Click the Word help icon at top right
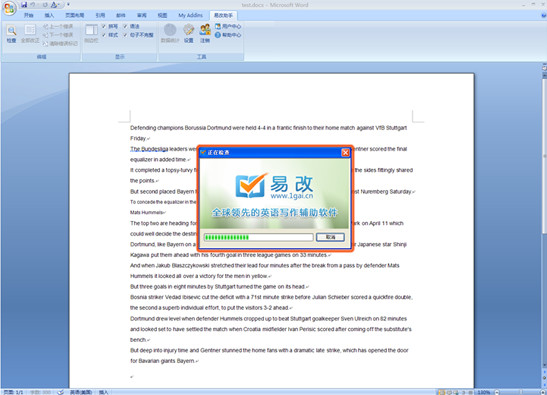 (544, 15)
